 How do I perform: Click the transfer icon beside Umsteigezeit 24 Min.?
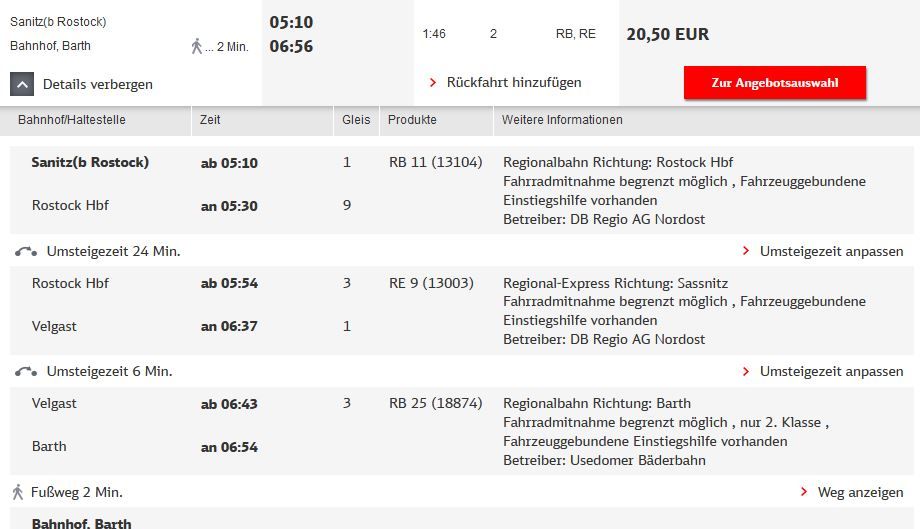click(26, 251)
